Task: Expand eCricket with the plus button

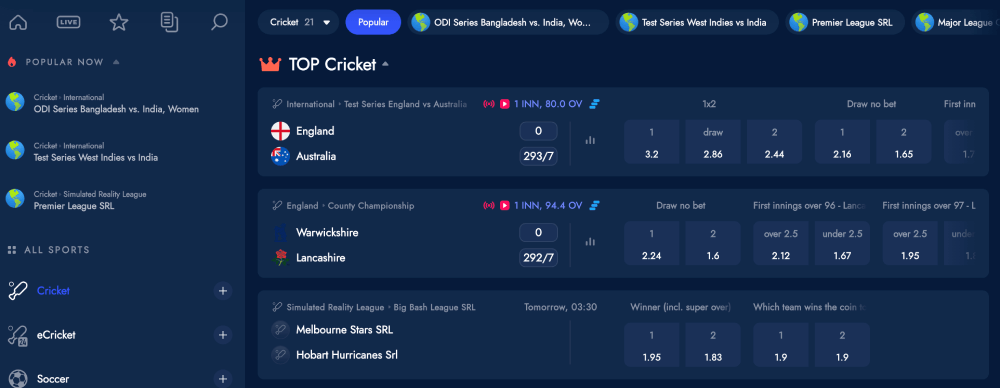Action: (x=223, y=335)
